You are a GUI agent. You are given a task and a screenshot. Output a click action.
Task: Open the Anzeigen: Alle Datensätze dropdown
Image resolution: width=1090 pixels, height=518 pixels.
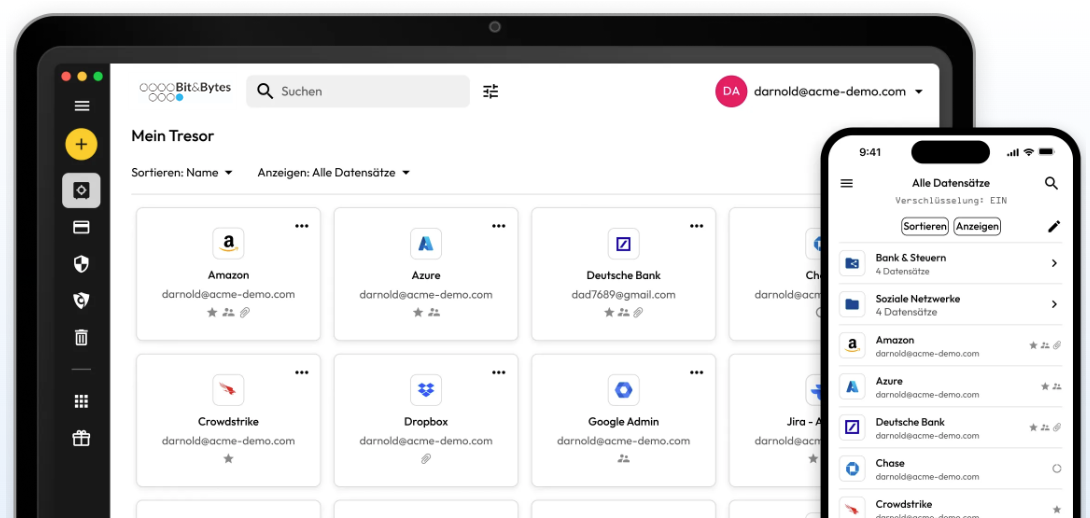334,172
